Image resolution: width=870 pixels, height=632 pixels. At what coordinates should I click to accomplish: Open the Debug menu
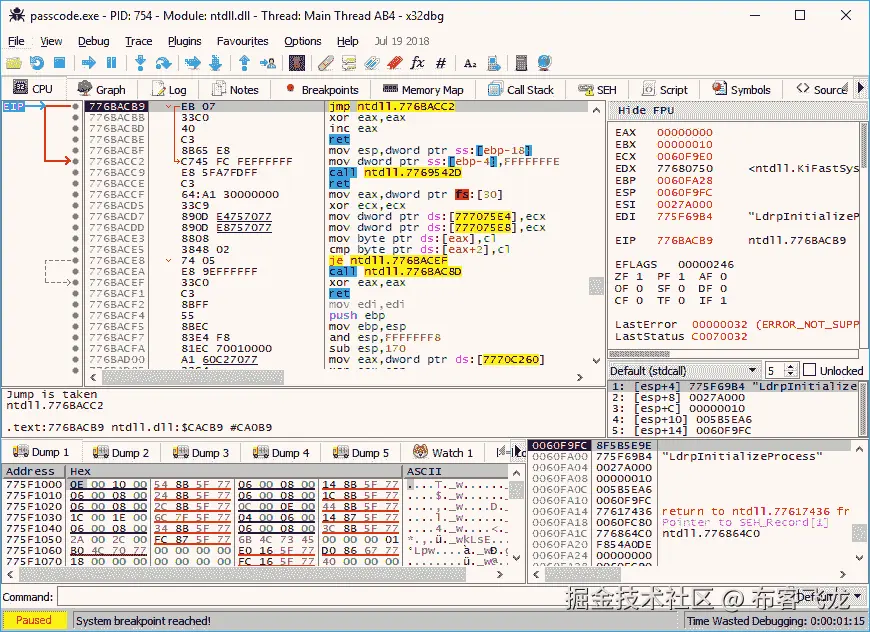click(x=93, y=41)
